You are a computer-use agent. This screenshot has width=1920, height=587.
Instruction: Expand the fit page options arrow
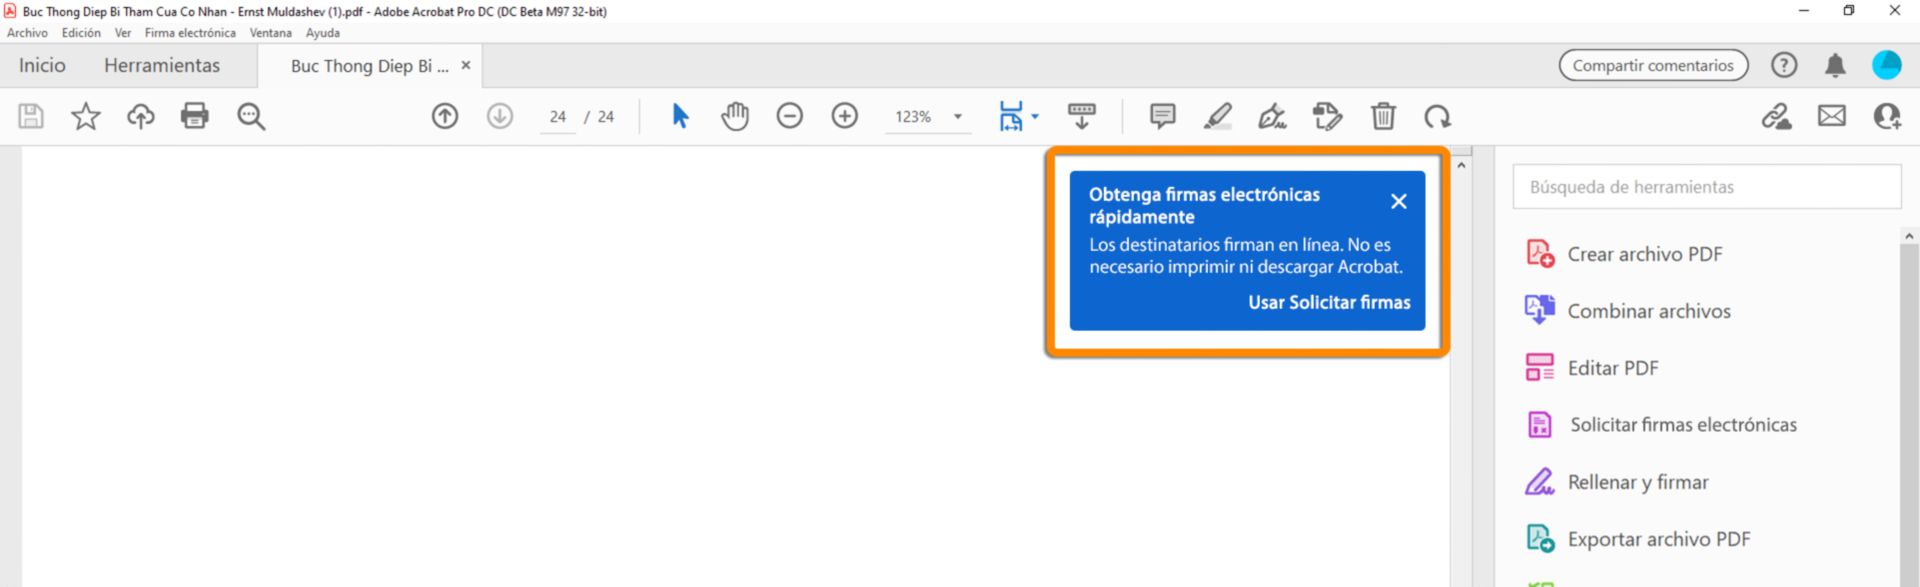1035,116
